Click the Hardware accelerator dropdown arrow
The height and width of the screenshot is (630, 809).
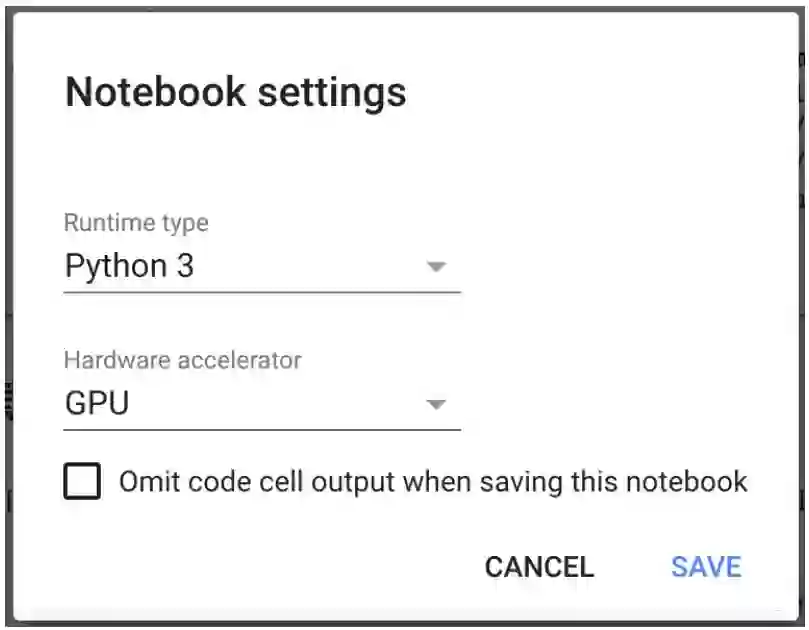[435, 405]
